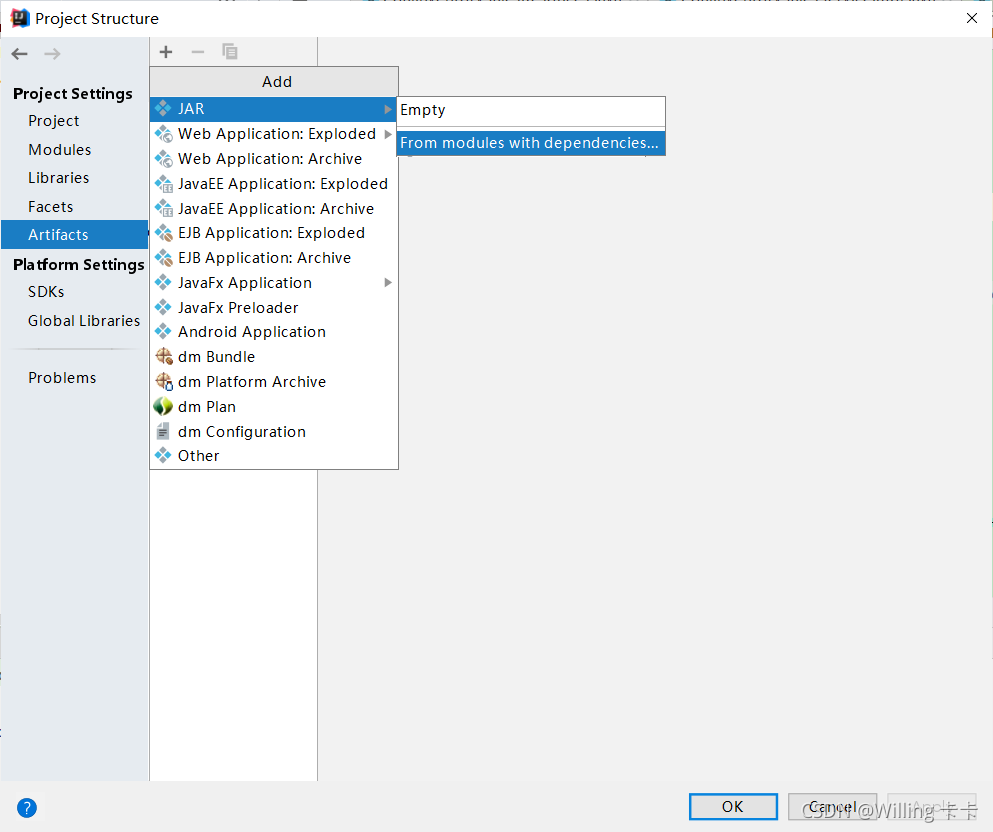Pick EJB Application: Exploded entry
The width and height of the screenshot is (993, 832).
click(x=274, y=233)
